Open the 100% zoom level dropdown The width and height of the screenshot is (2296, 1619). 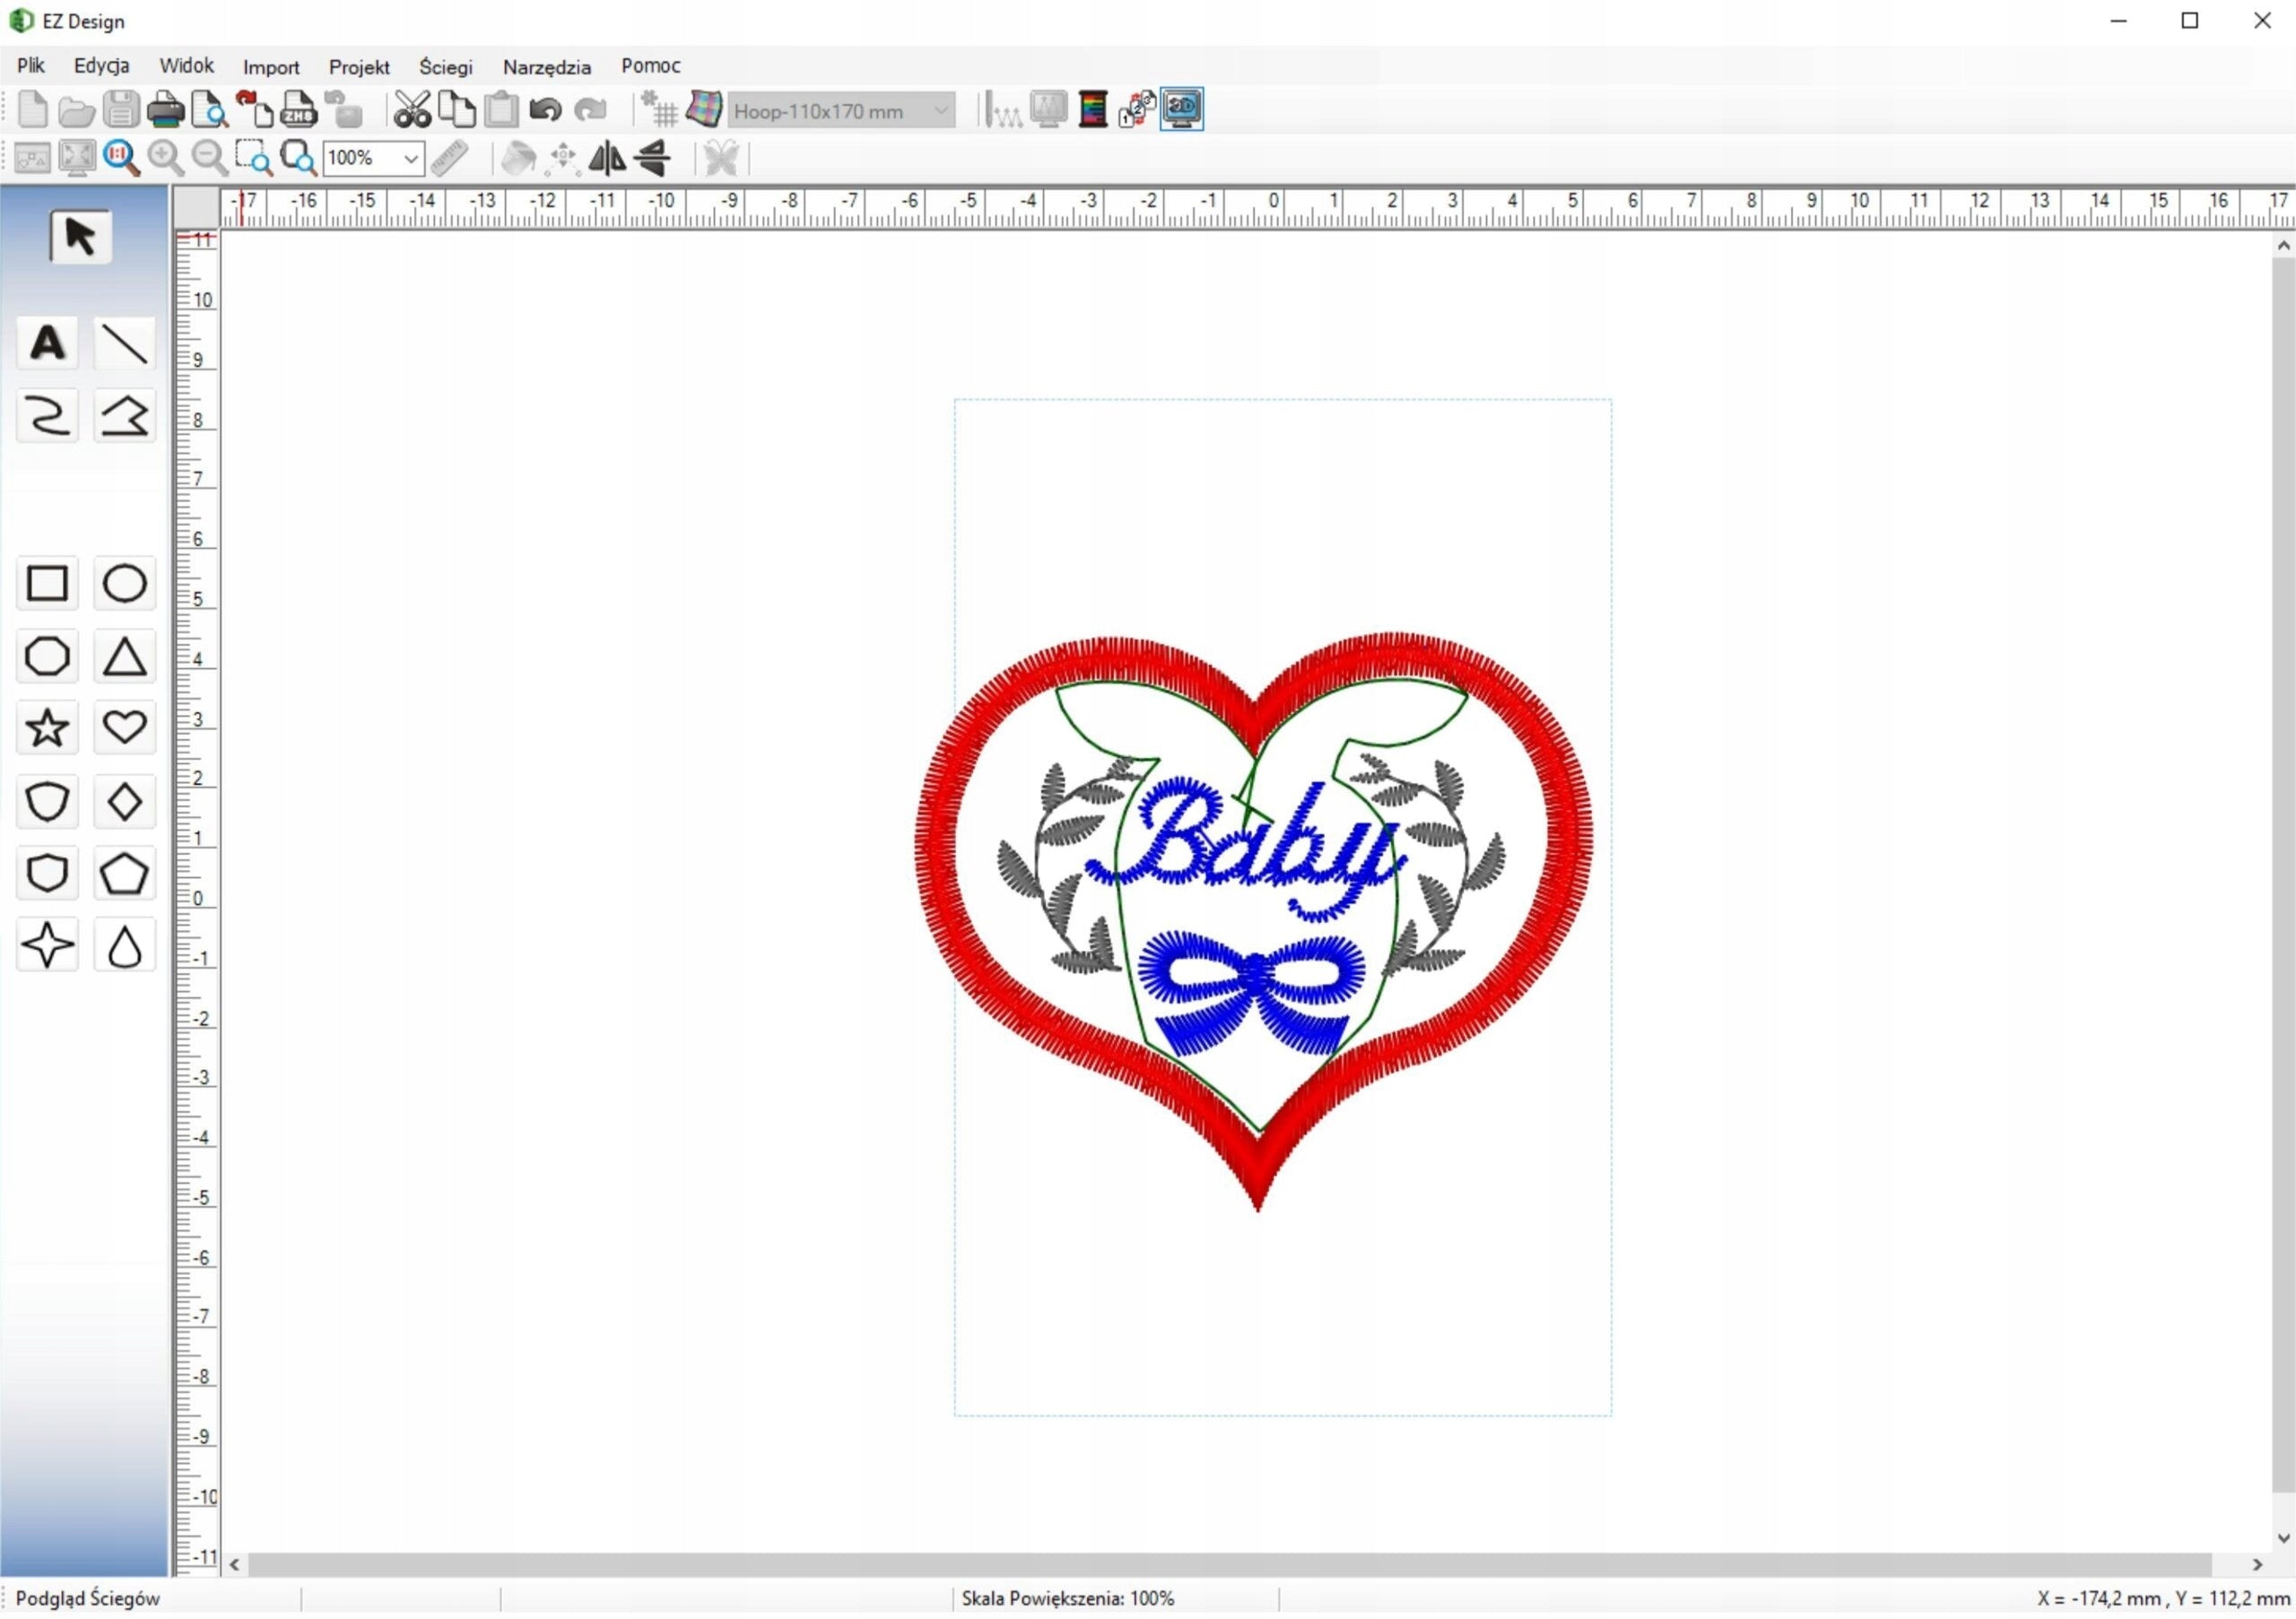374,158
